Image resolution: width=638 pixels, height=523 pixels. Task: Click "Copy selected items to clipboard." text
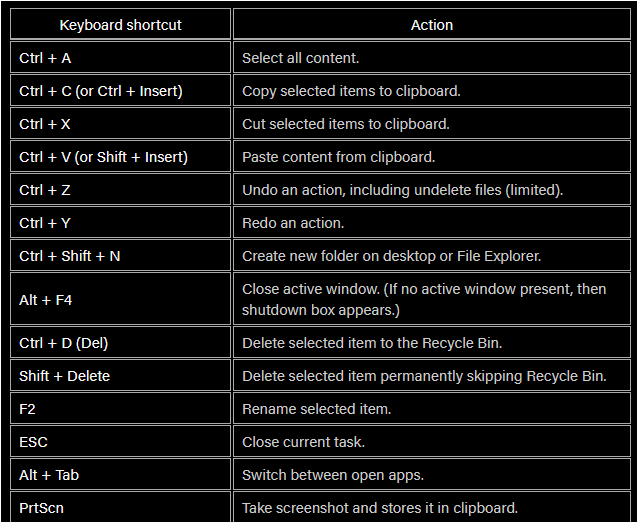(x=351, y=91)
